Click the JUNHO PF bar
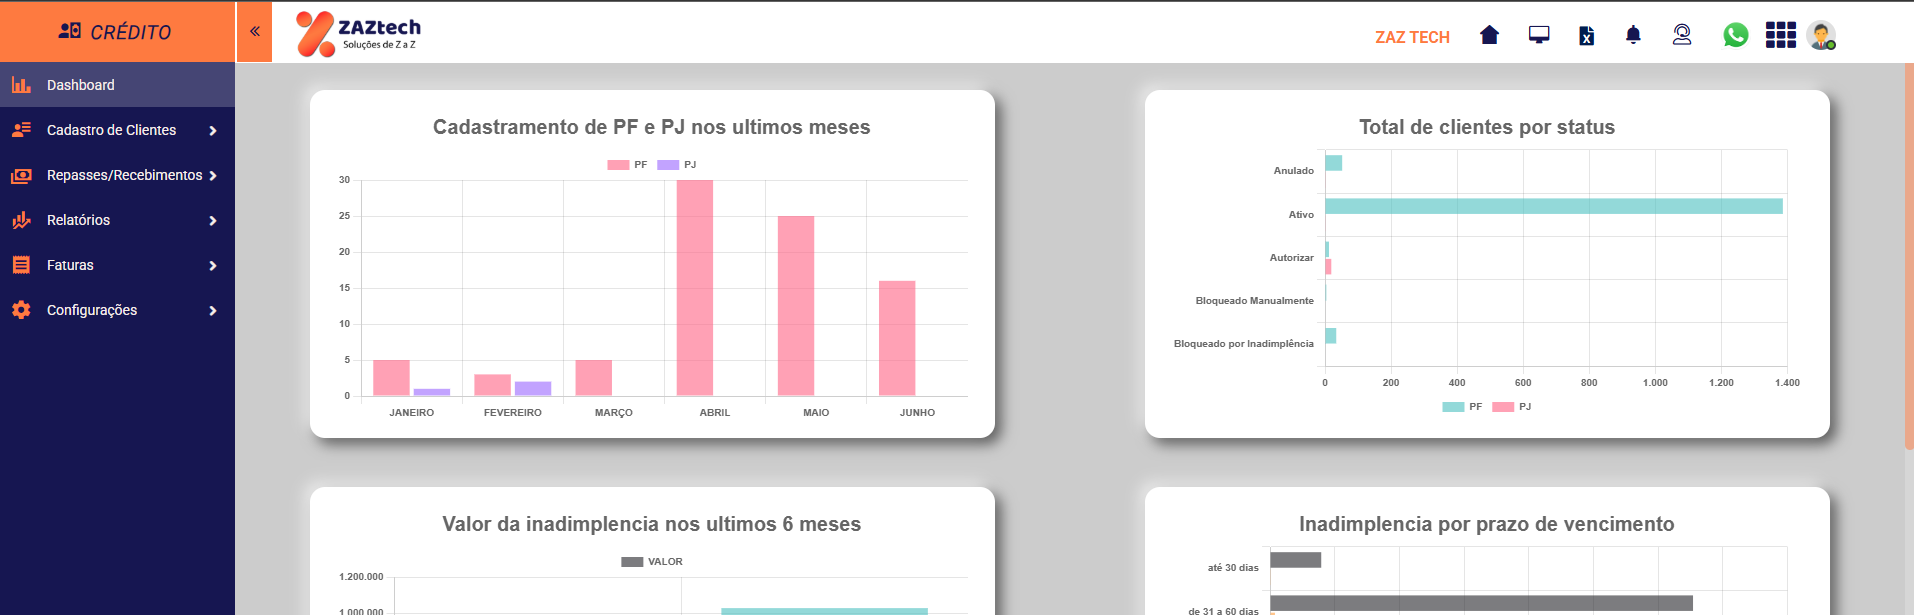1914x615 pixels. coord(897,338)
